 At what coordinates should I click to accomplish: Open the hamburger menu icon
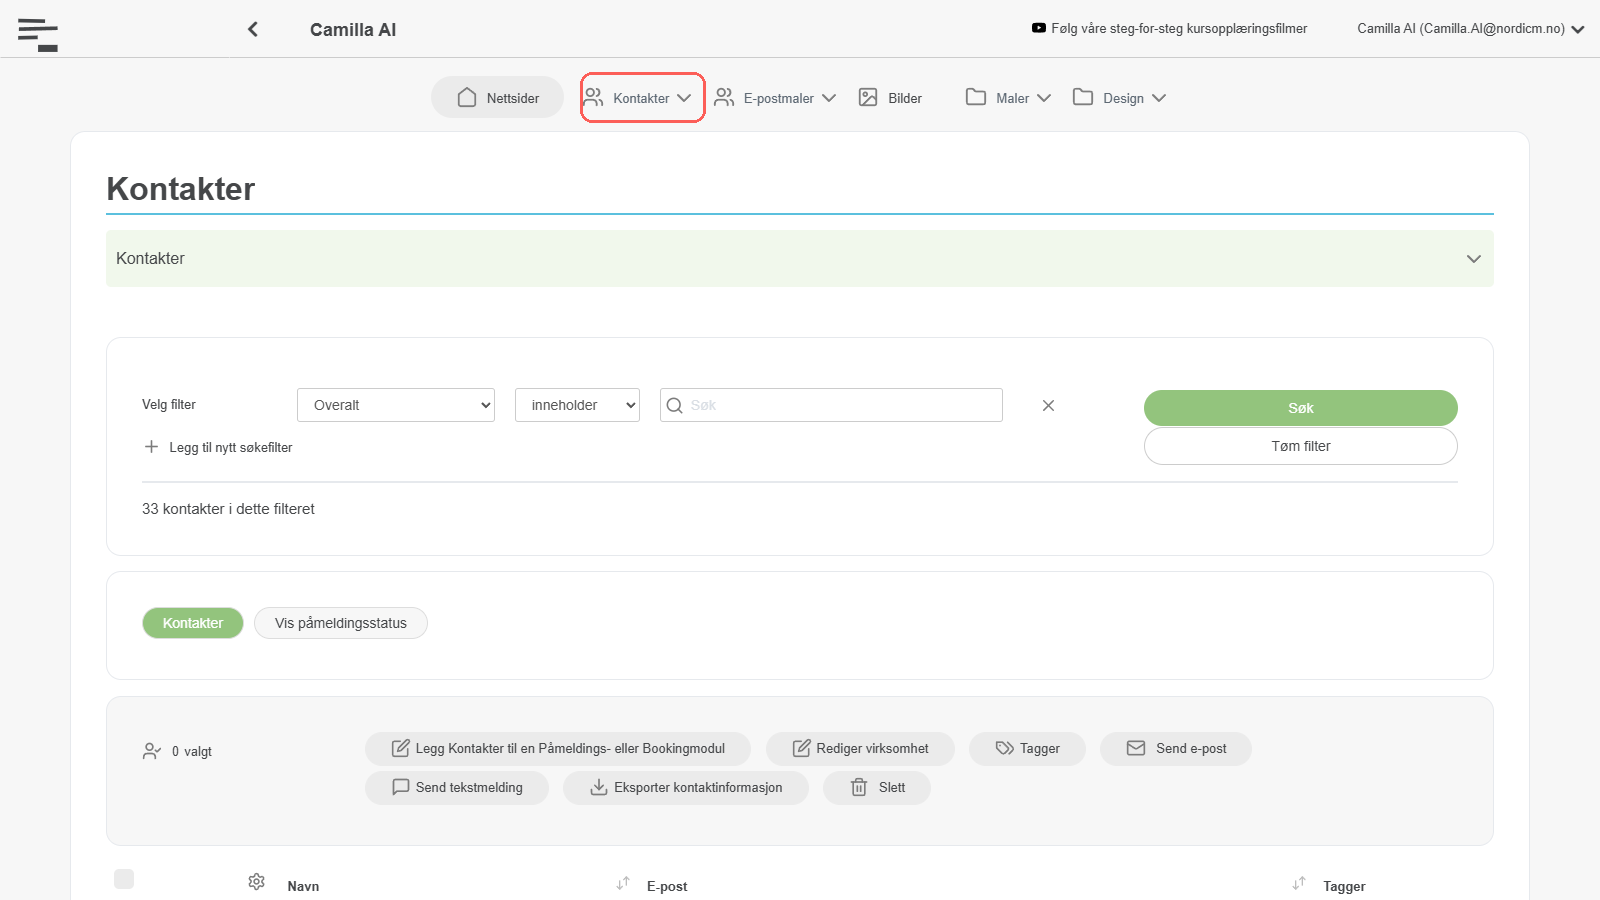(38, 34)
